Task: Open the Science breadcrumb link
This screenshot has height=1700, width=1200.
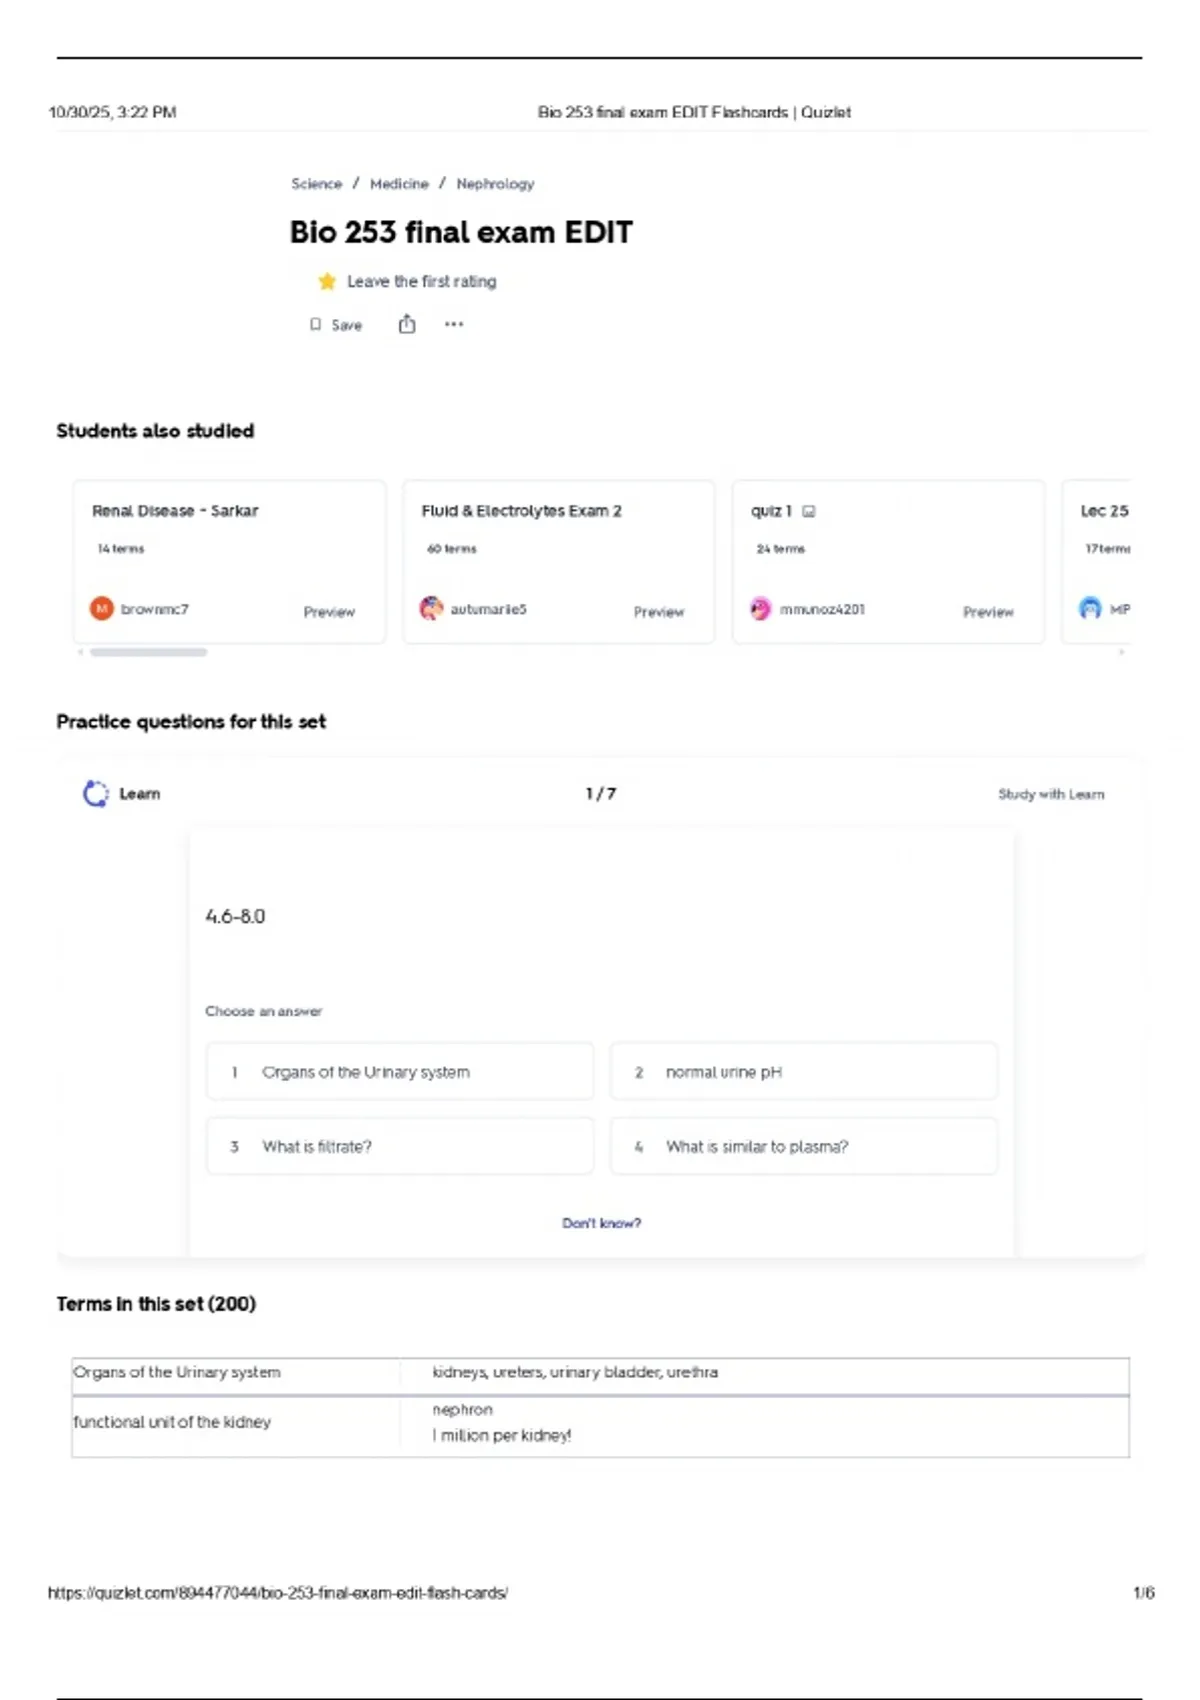Action: pyautogui.click(x=316, y=184)
